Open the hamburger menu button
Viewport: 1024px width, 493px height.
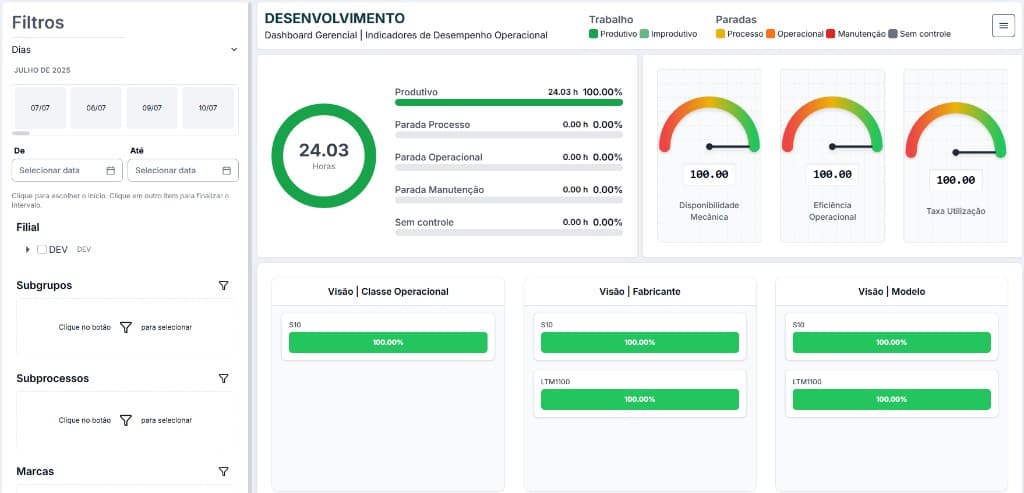pos(1003,25)
